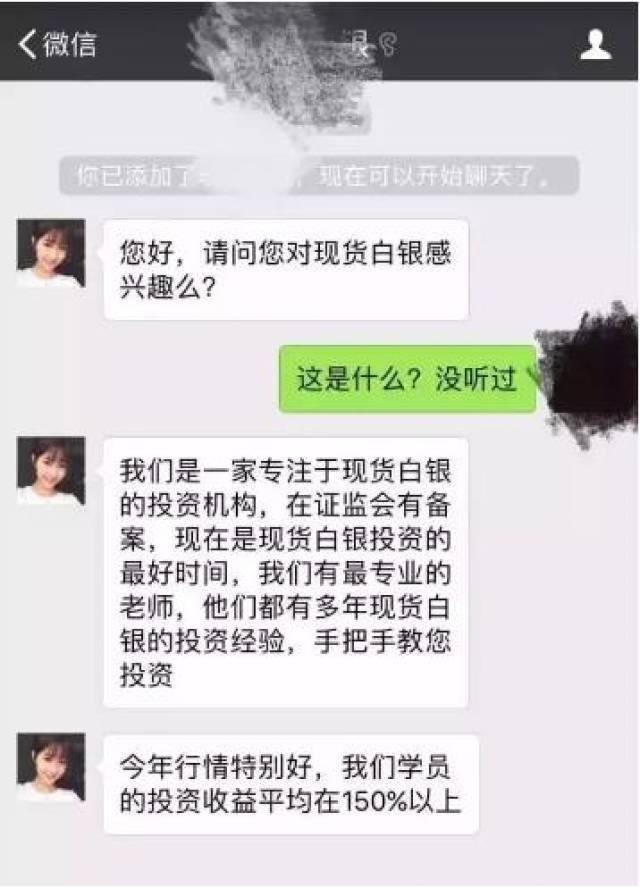Select the message 您好，请问您对现货白银感兴趣么
The width and height of the screenshot is (640, 888).
[286, 270]
